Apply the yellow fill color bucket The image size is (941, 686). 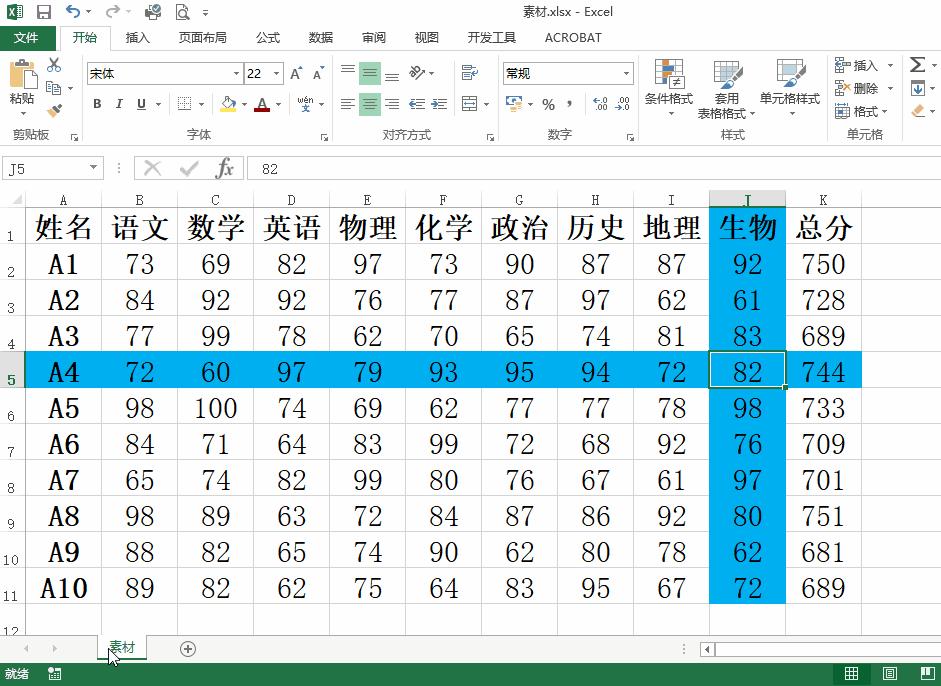228,104
